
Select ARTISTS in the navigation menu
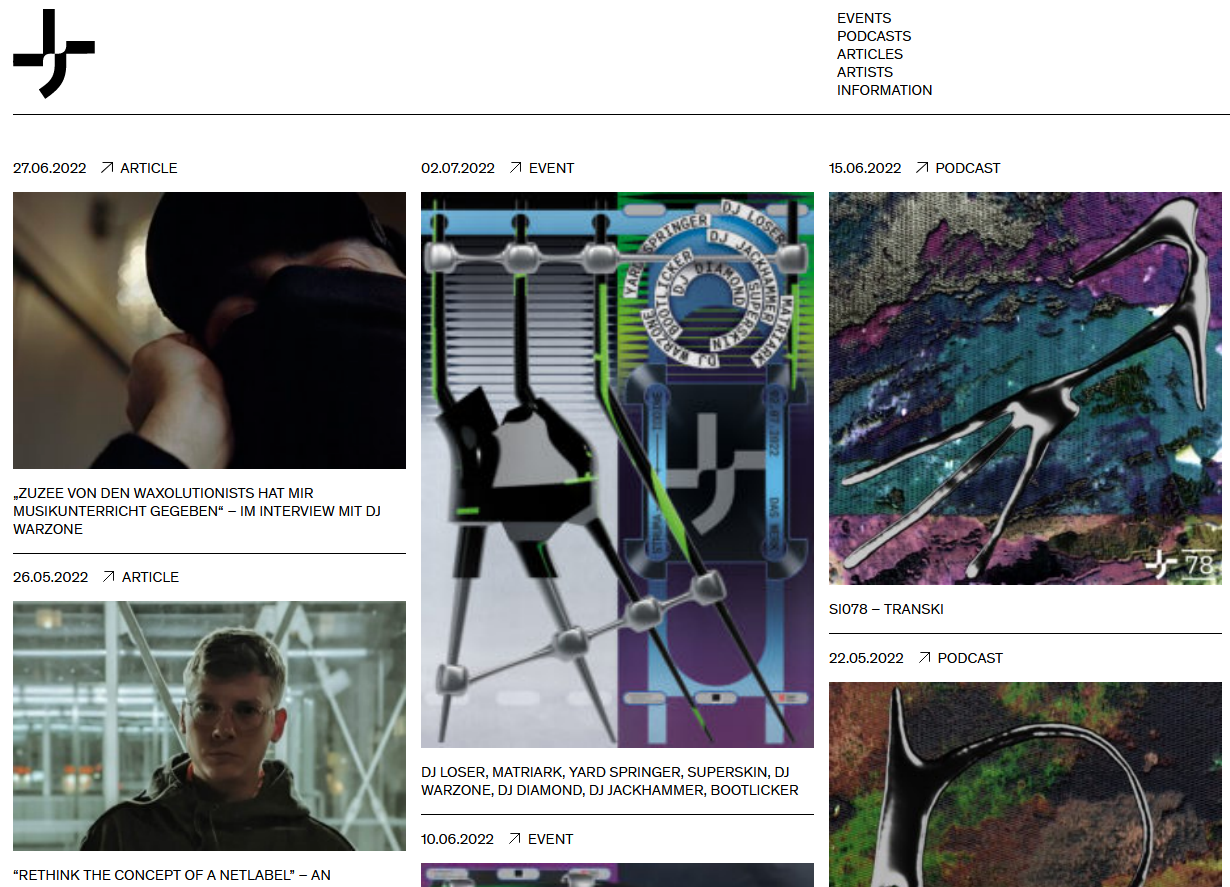(865, 72)
